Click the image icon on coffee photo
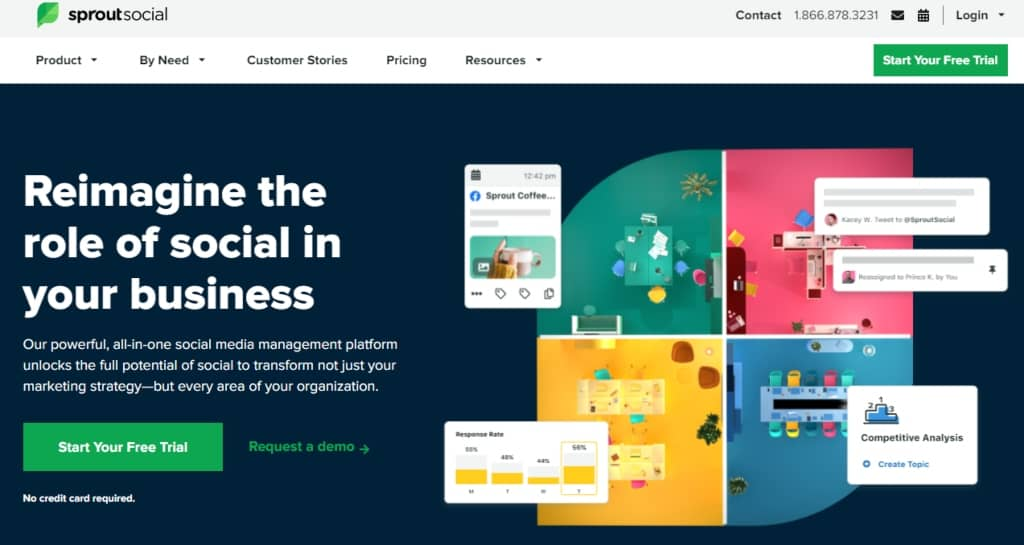Screen dimensions: 1024x545 click(x=483, y=266)
